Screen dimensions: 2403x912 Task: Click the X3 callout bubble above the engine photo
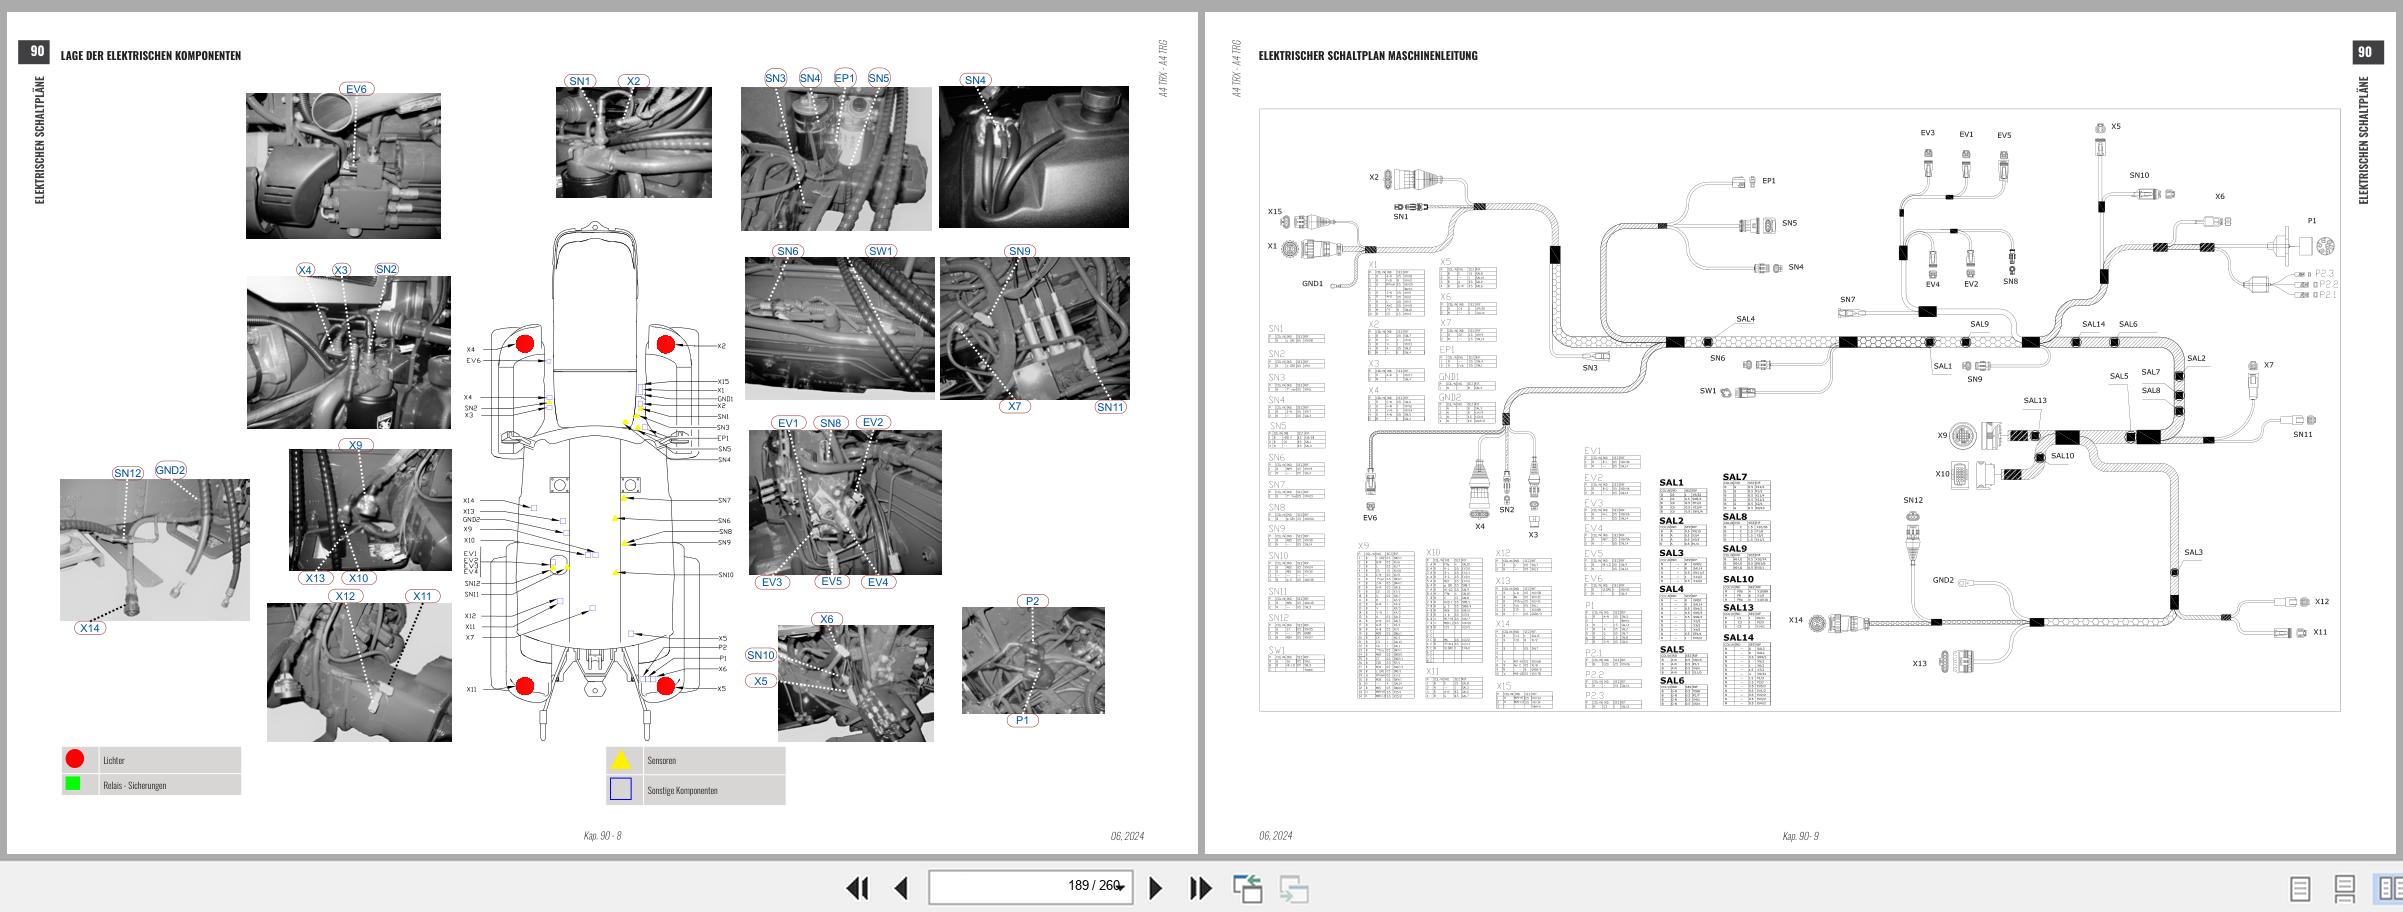coord(341,270)
